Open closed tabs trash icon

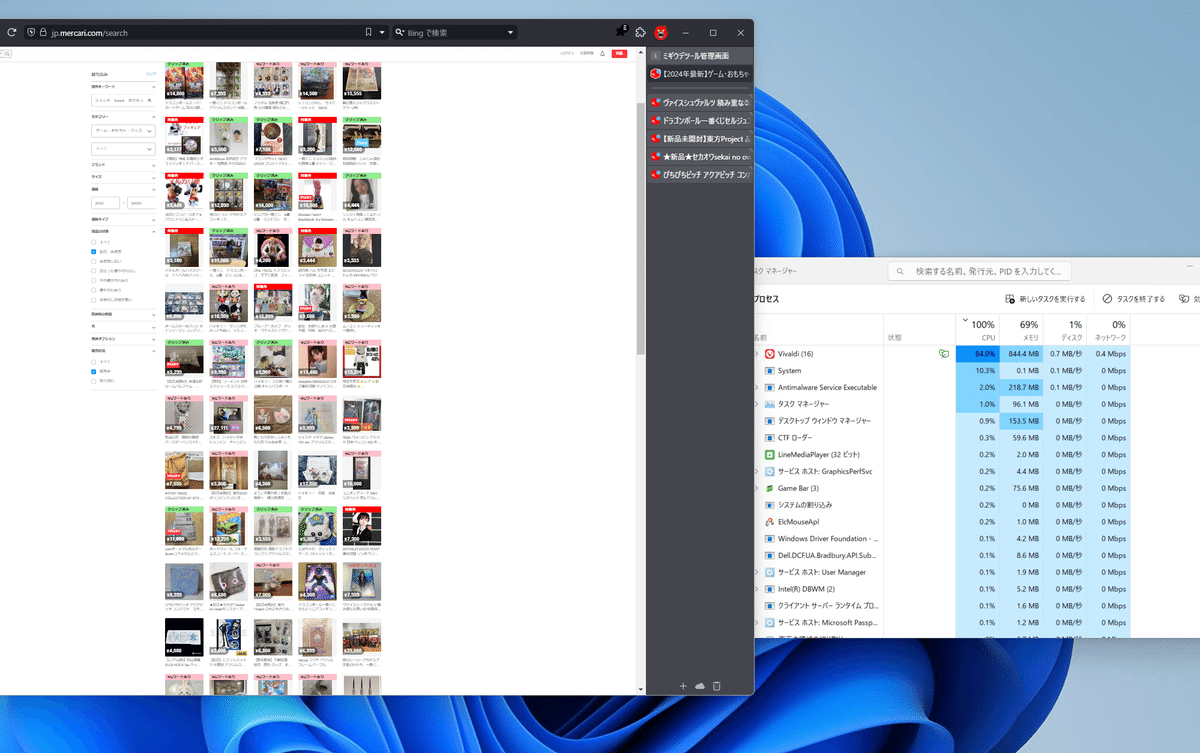point(717,686)
